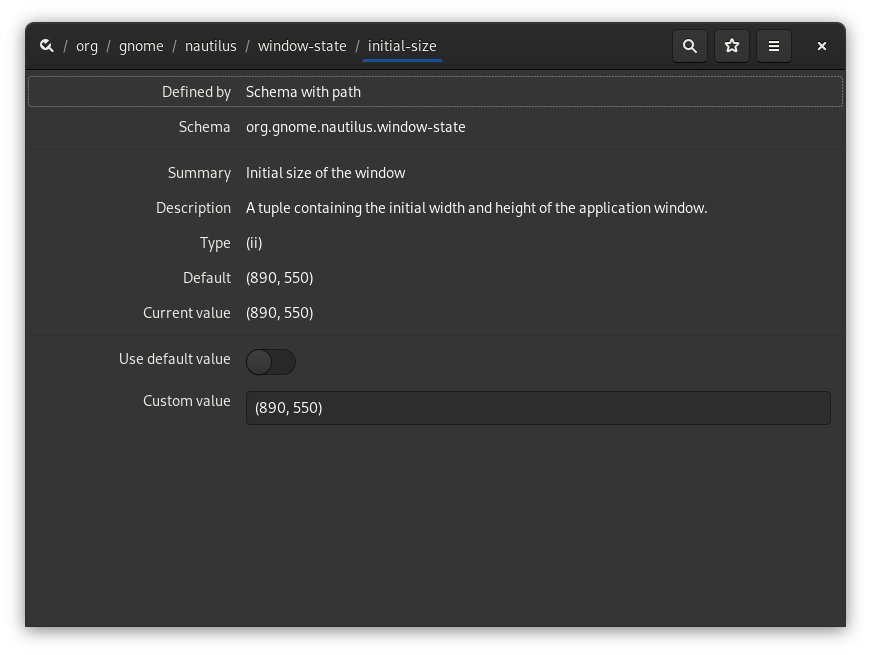871x655 pixels.
Task: Select the Type (ii) row
Action: [435, 242]
